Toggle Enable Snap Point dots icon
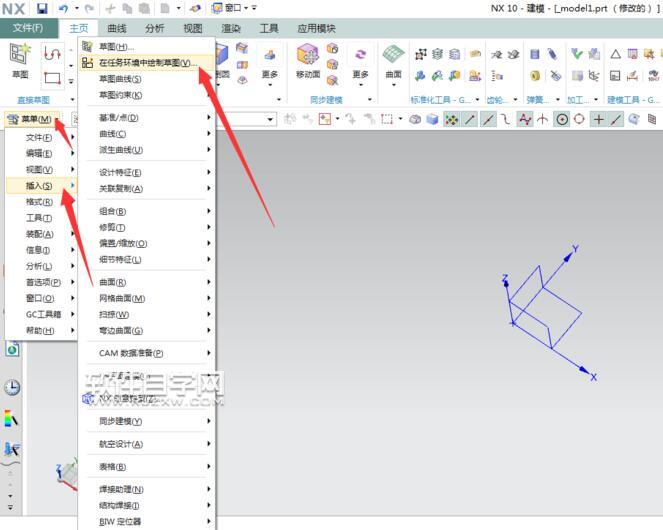663x530 pixels. click(452, 120)
